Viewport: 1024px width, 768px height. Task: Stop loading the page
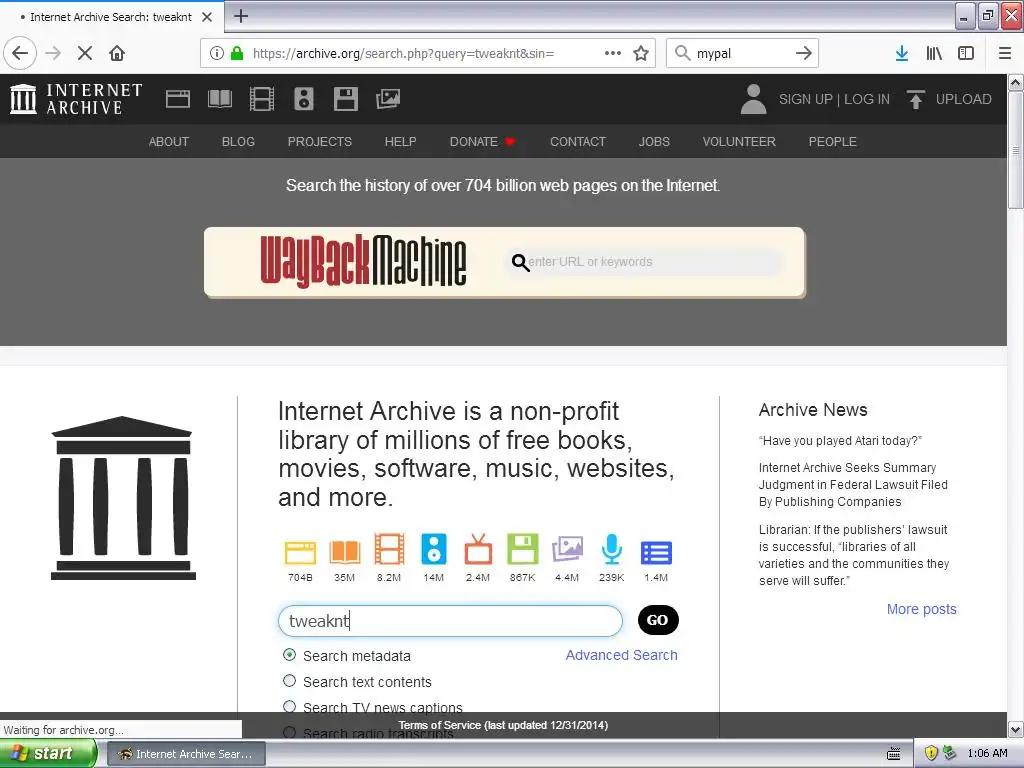click(x=85, y=53)
